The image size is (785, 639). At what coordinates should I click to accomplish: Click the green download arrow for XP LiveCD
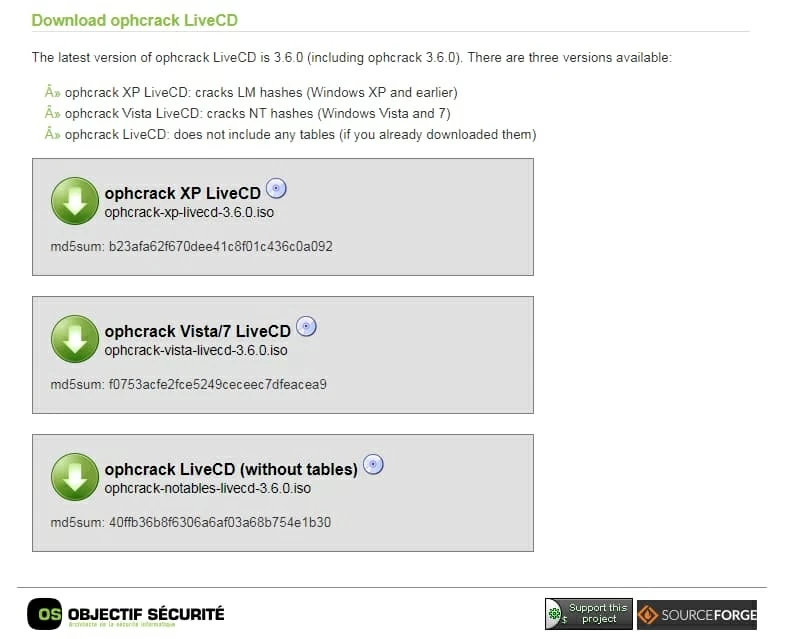tap(75, 201)
